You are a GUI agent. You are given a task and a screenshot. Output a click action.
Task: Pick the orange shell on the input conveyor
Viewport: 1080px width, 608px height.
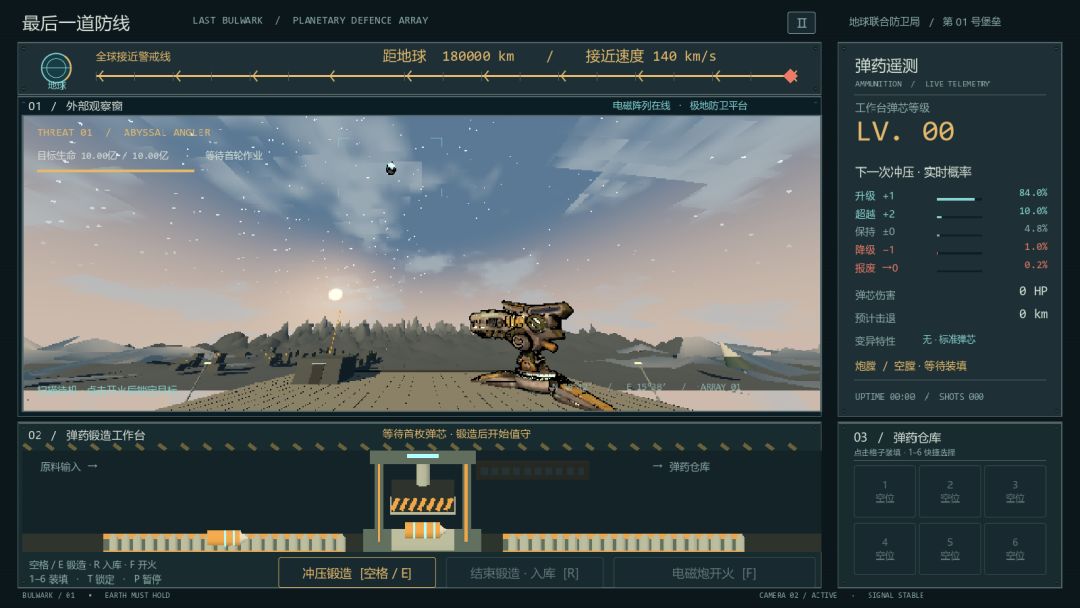[225, 537]
